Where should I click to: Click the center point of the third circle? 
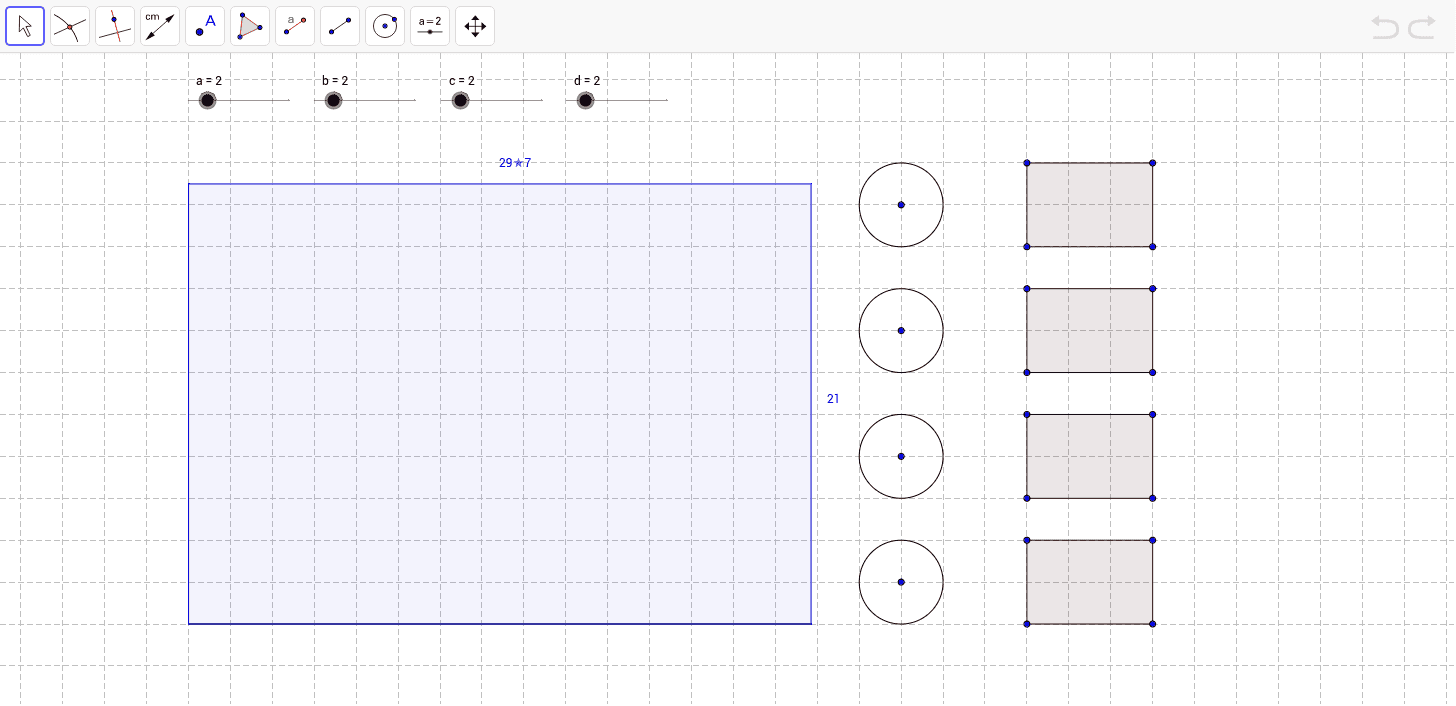pyautogui.click(x=901, y=456)
